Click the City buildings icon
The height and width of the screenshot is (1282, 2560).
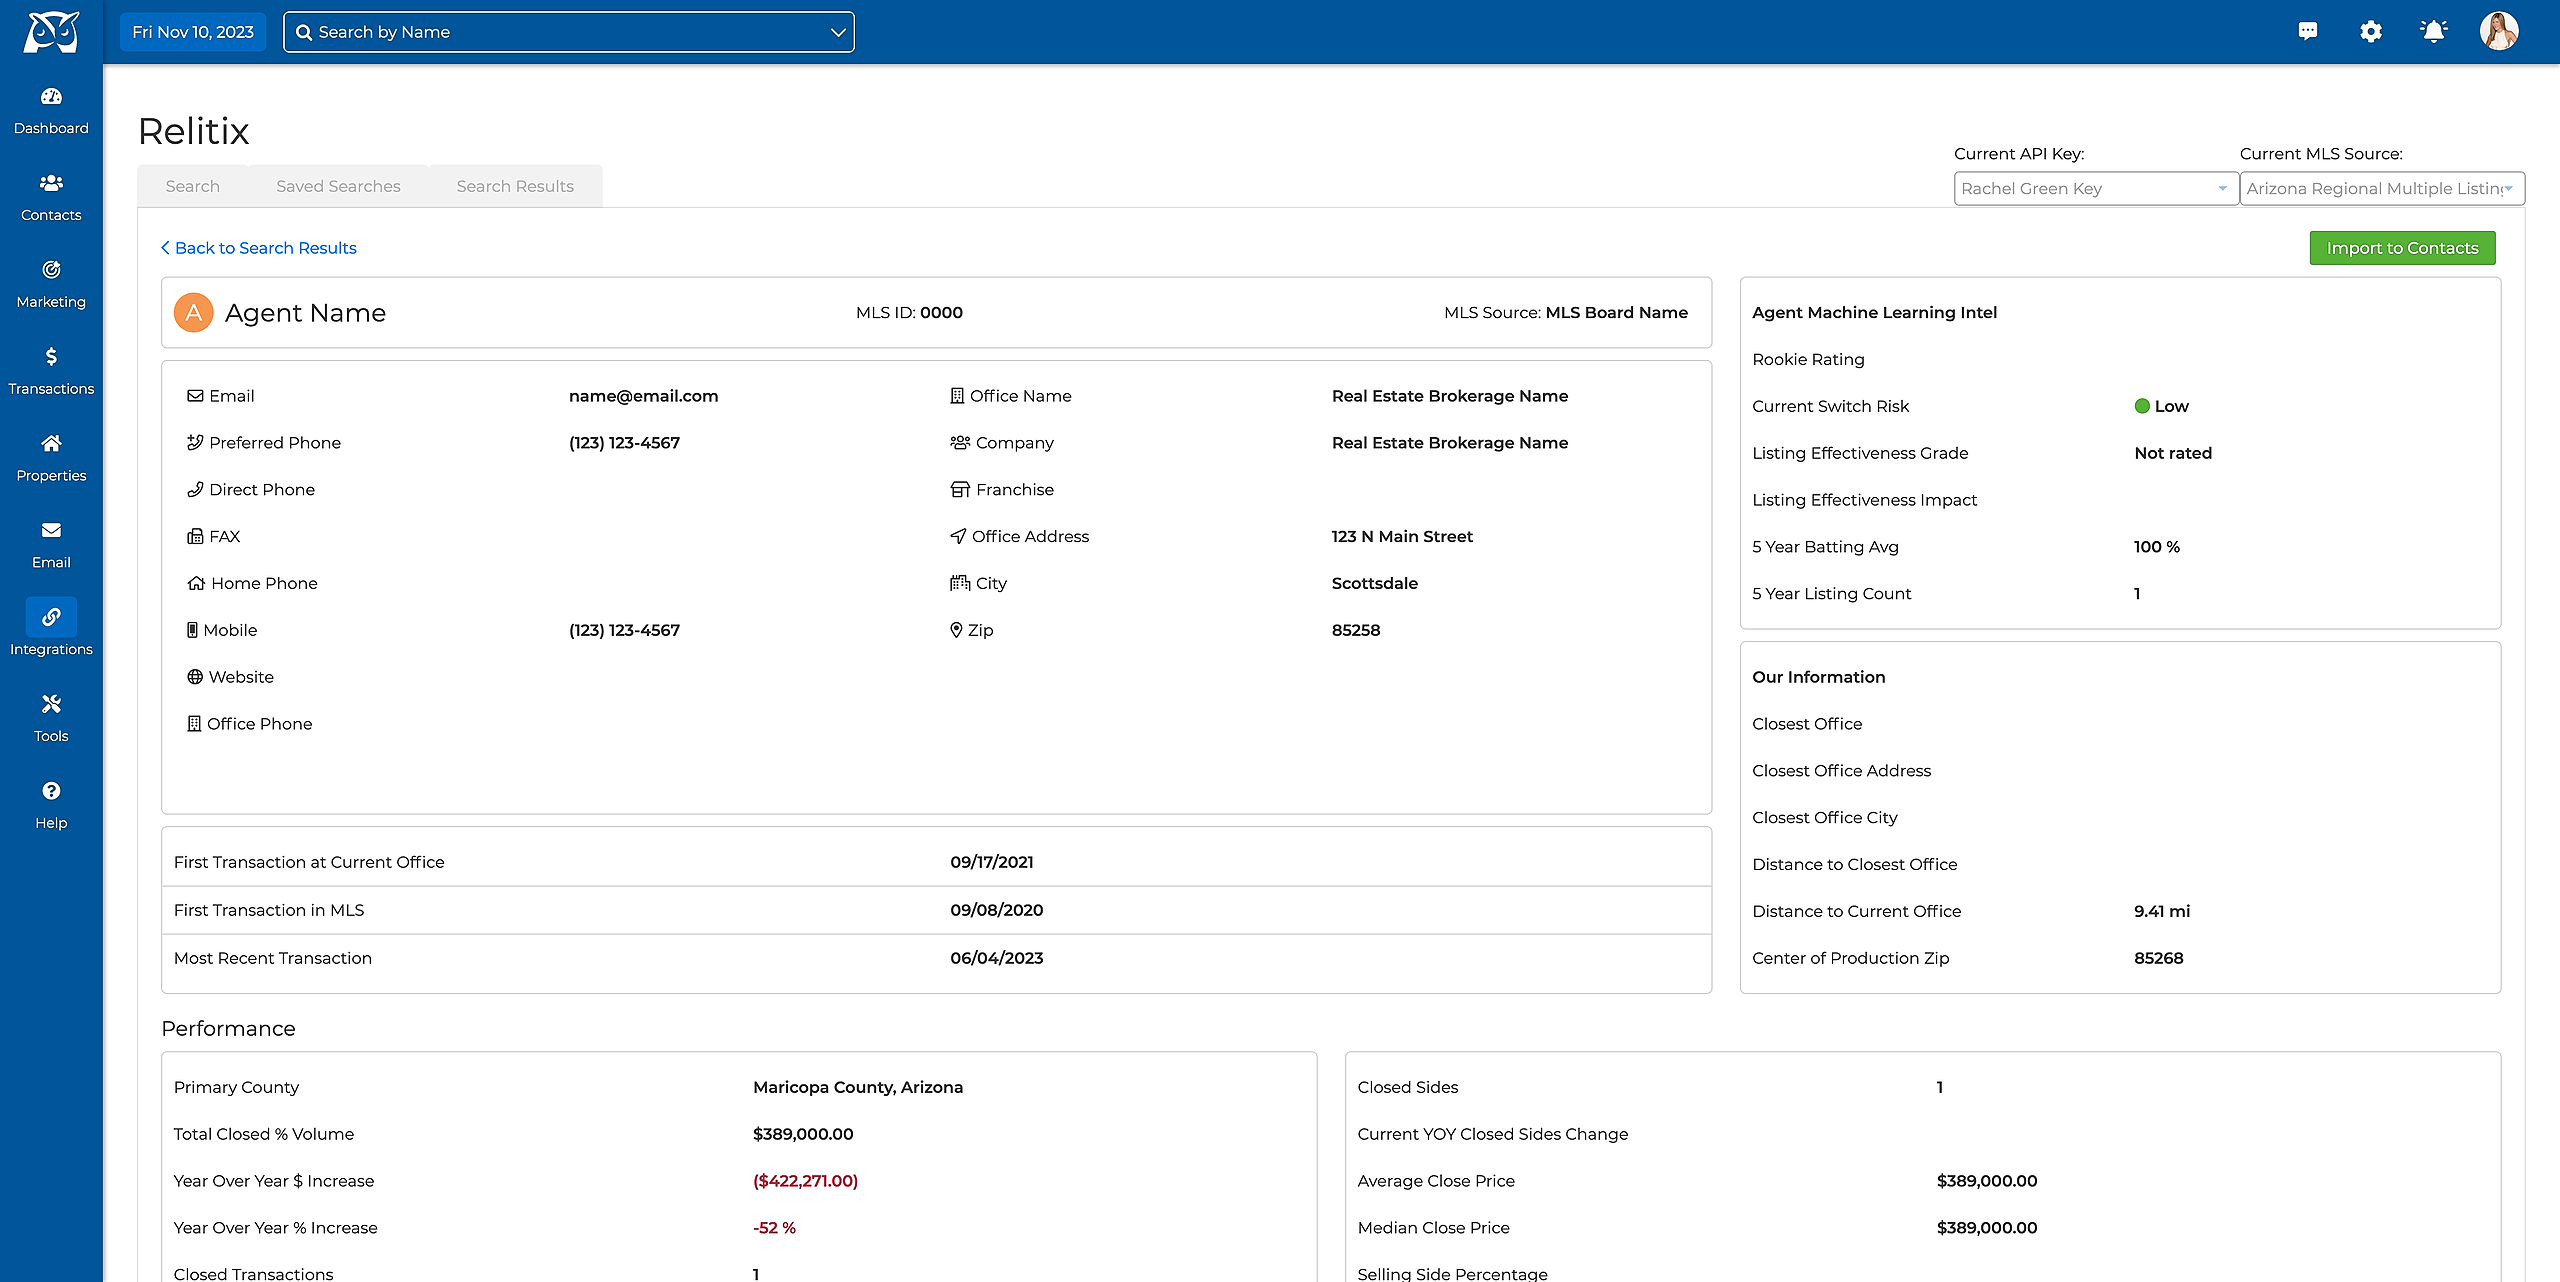[x=960, y=583]
